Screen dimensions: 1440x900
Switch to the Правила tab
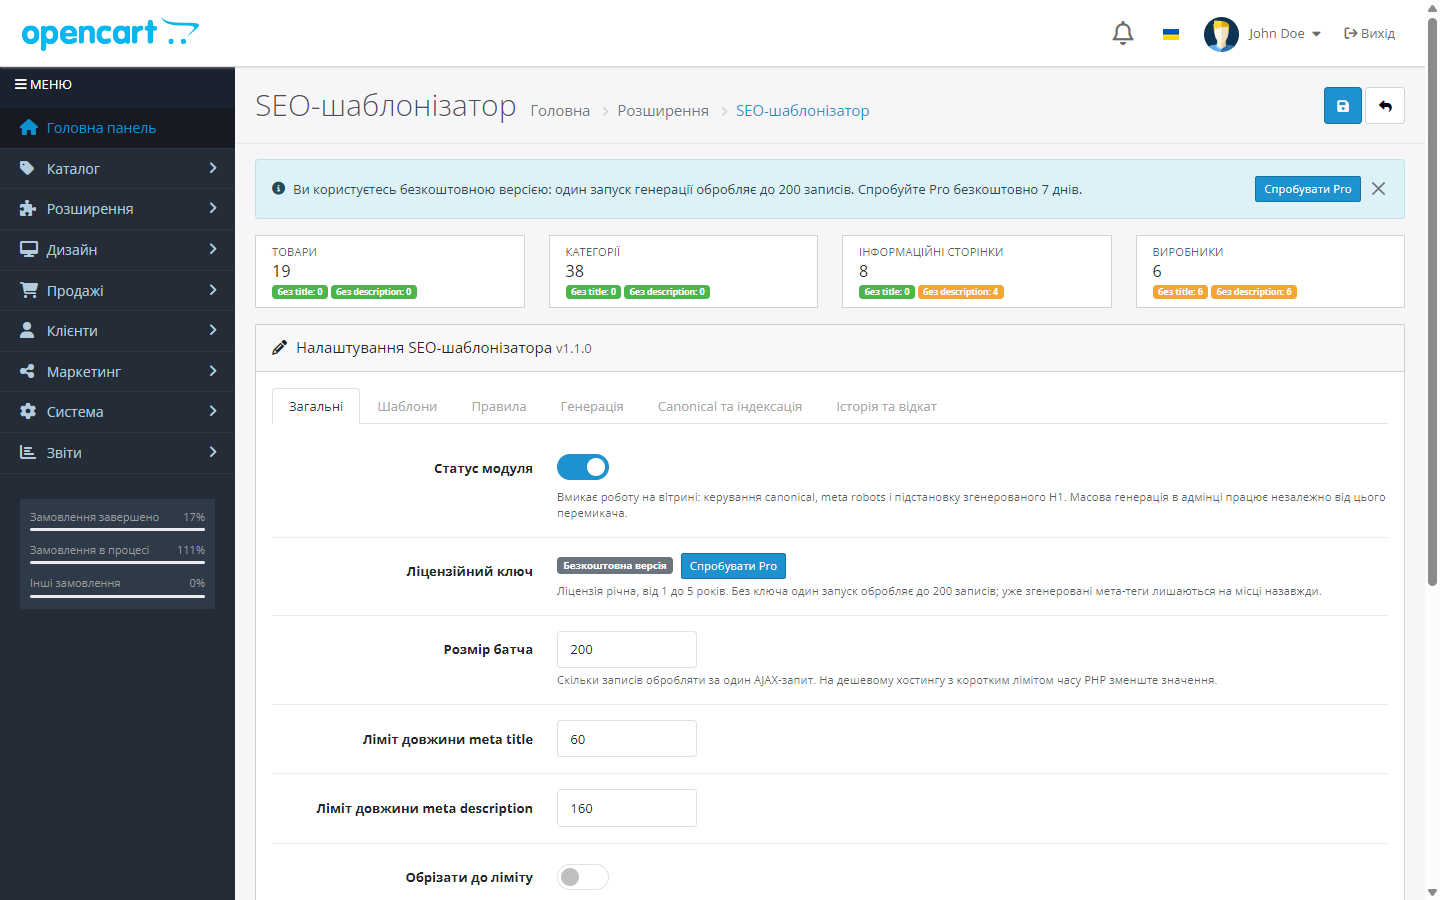pyautogui.click(x=499, y=406)
